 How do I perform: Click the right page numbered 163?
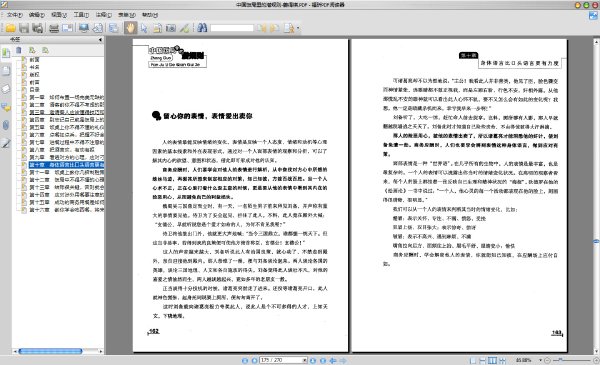click(x=459, y=195)
